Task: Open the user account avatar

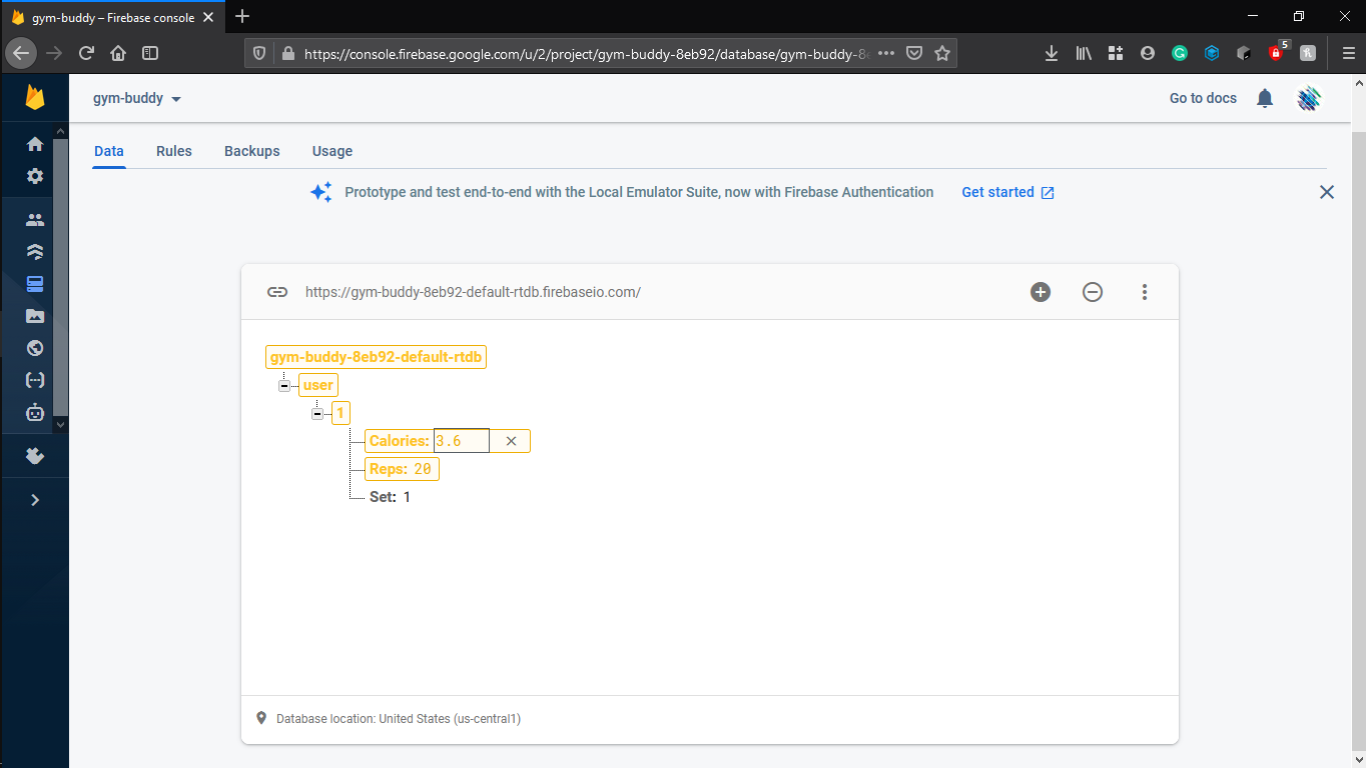Action: 1309,98
